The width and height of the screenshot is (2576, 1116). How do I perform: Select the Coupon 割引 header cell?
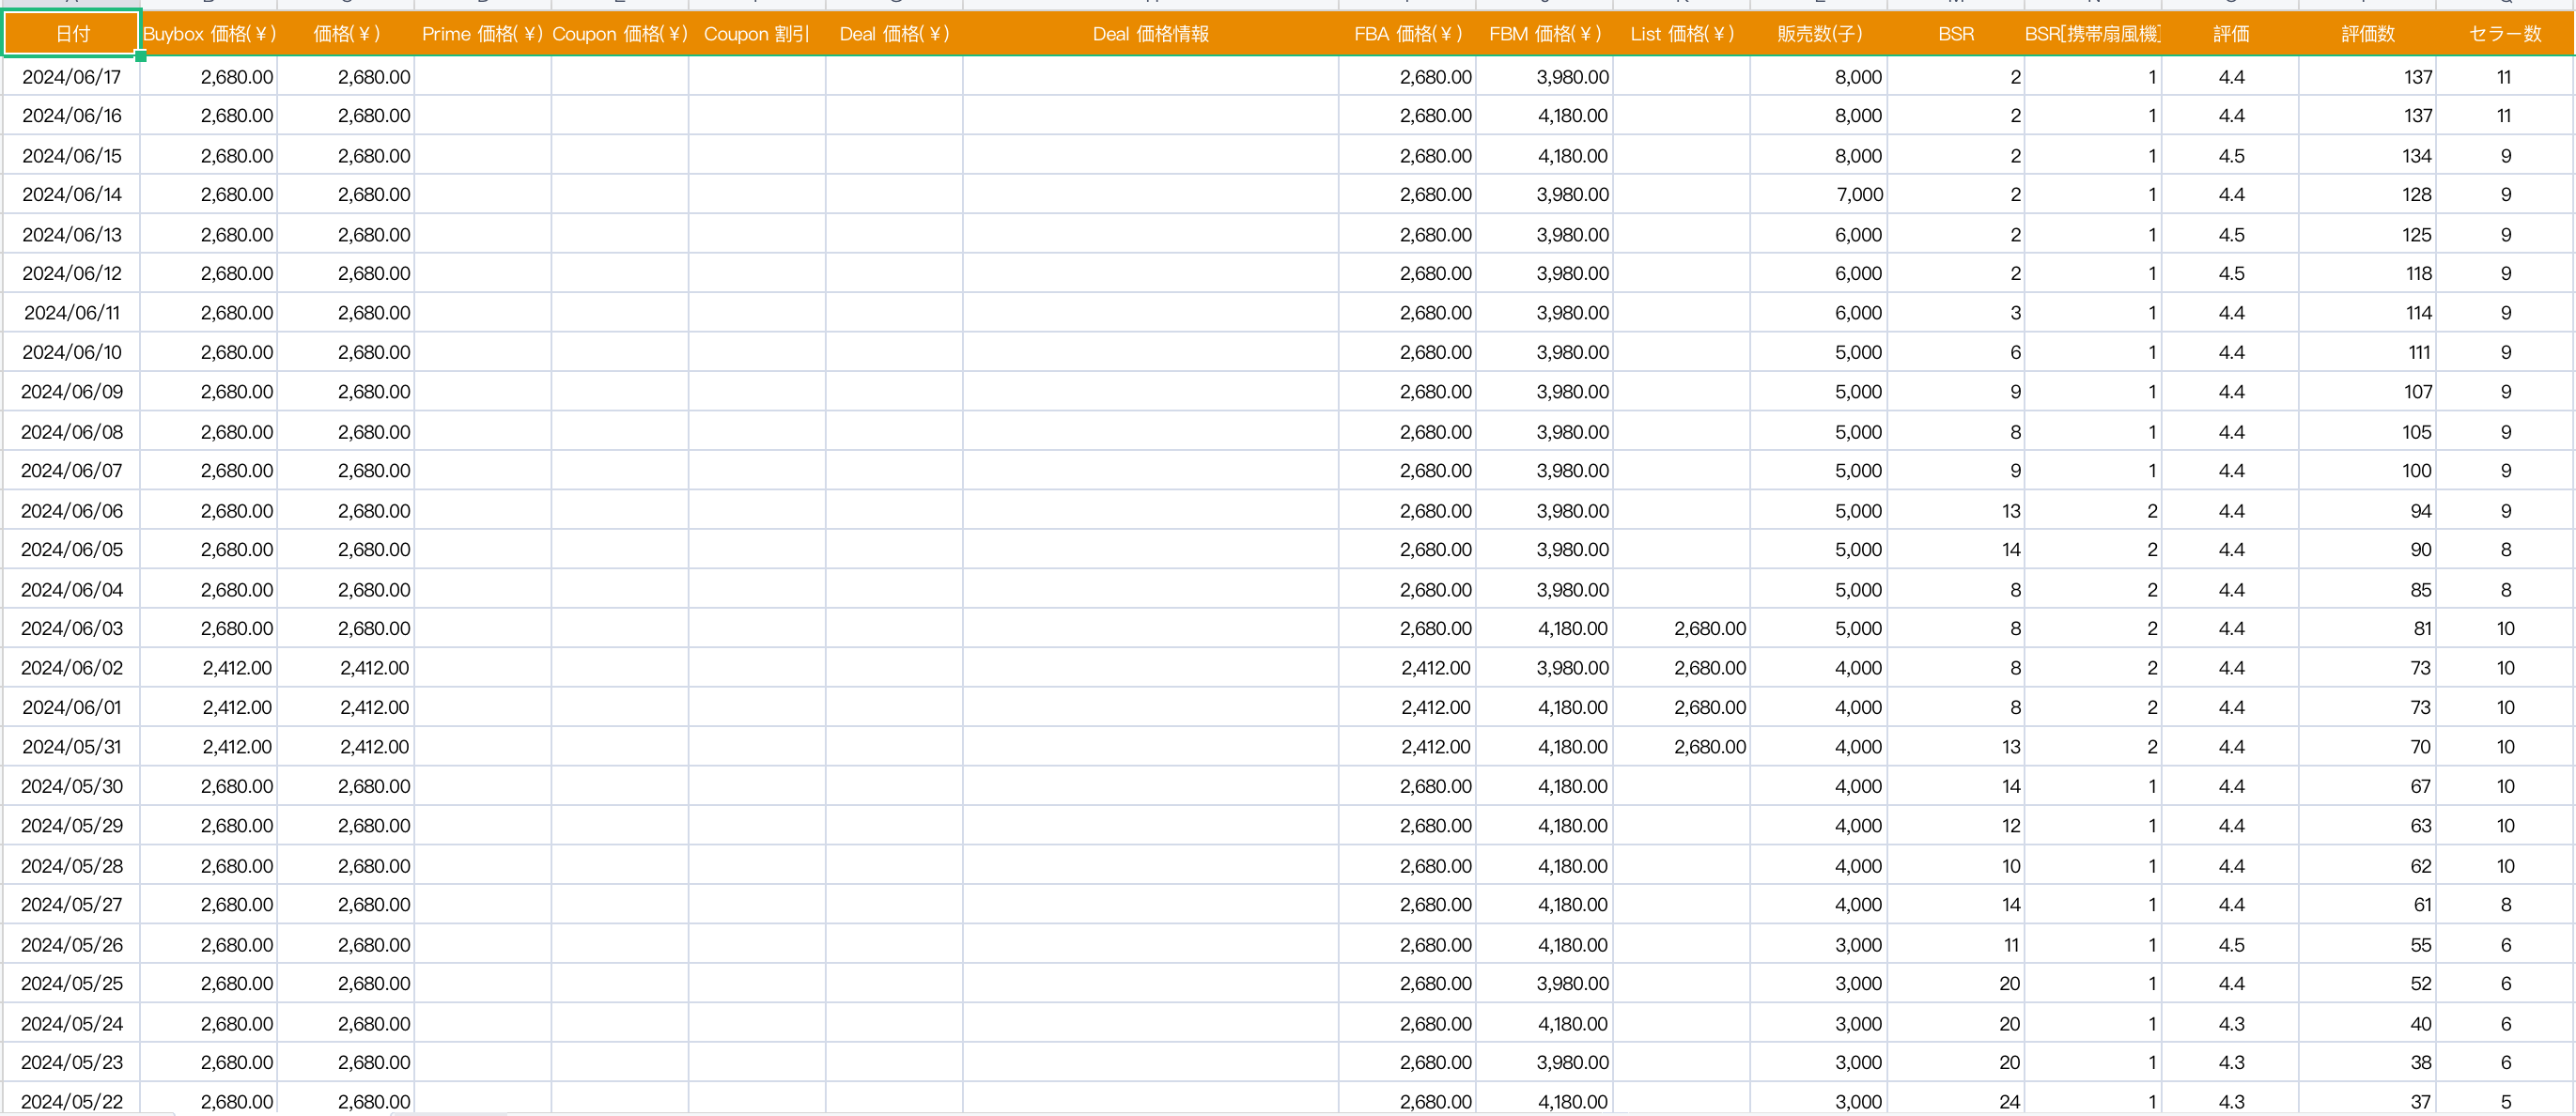tap(757, 34)
